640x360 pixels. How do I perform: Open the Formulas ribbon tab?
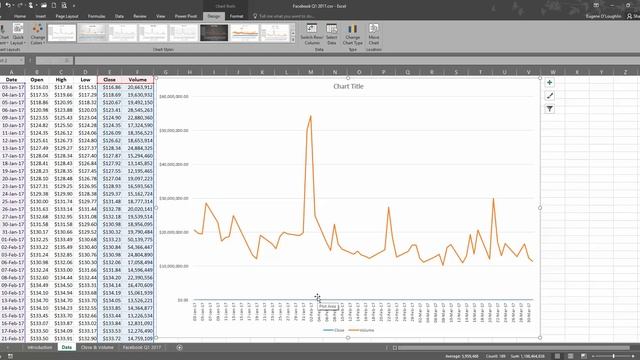pyautogui.click(x=96, y=16)
